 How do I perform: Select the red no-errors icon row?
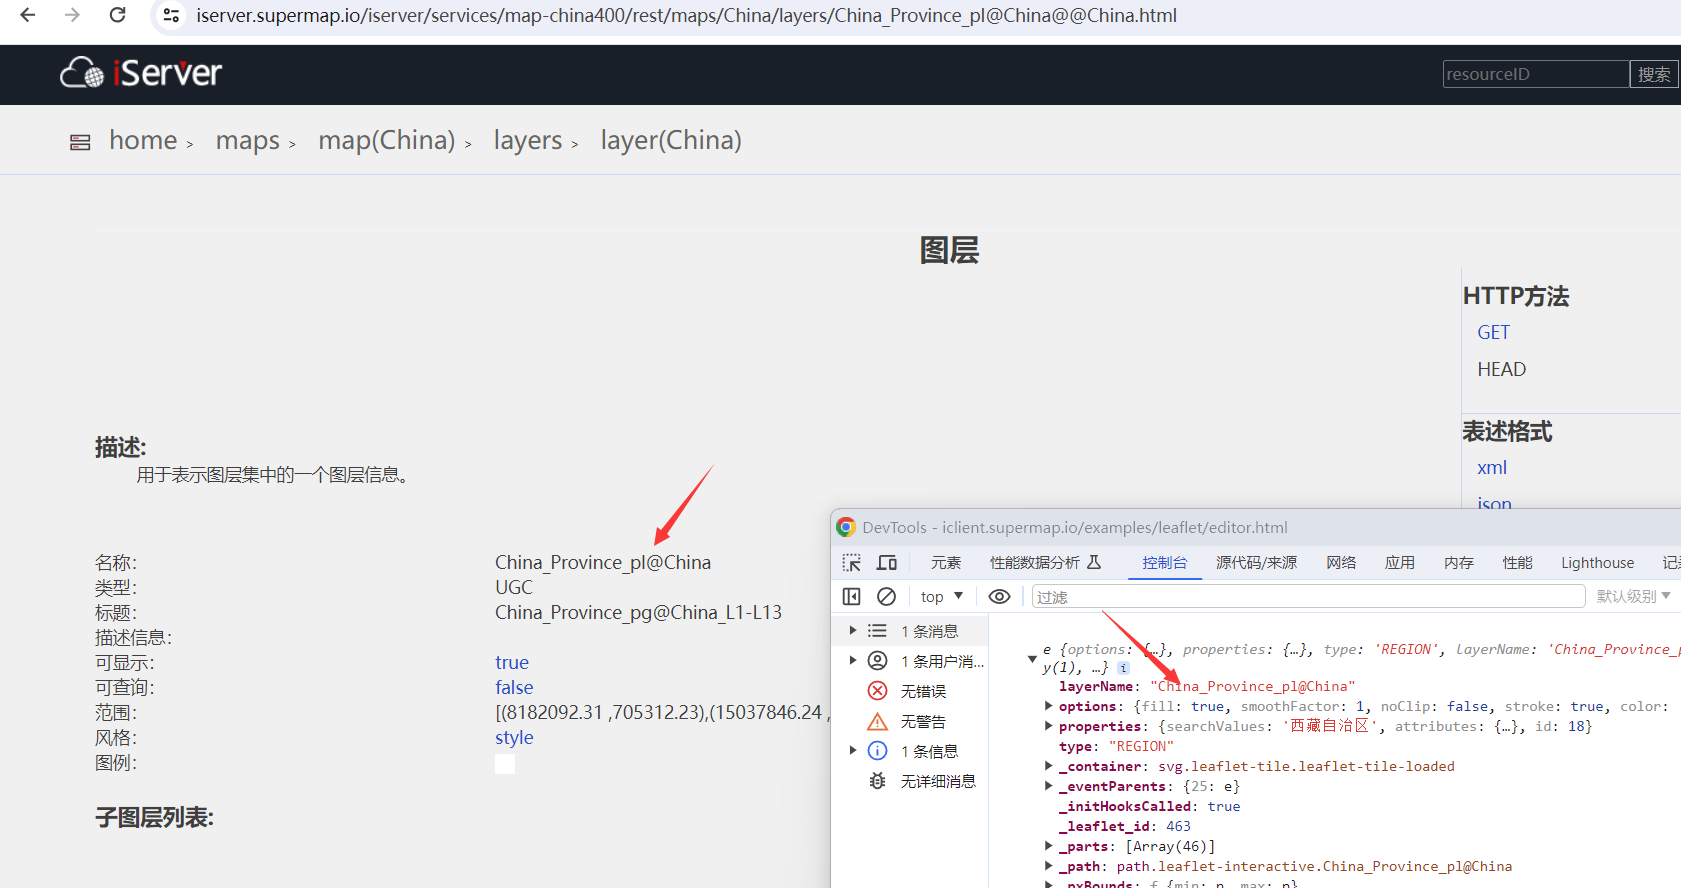pos(877,691)
